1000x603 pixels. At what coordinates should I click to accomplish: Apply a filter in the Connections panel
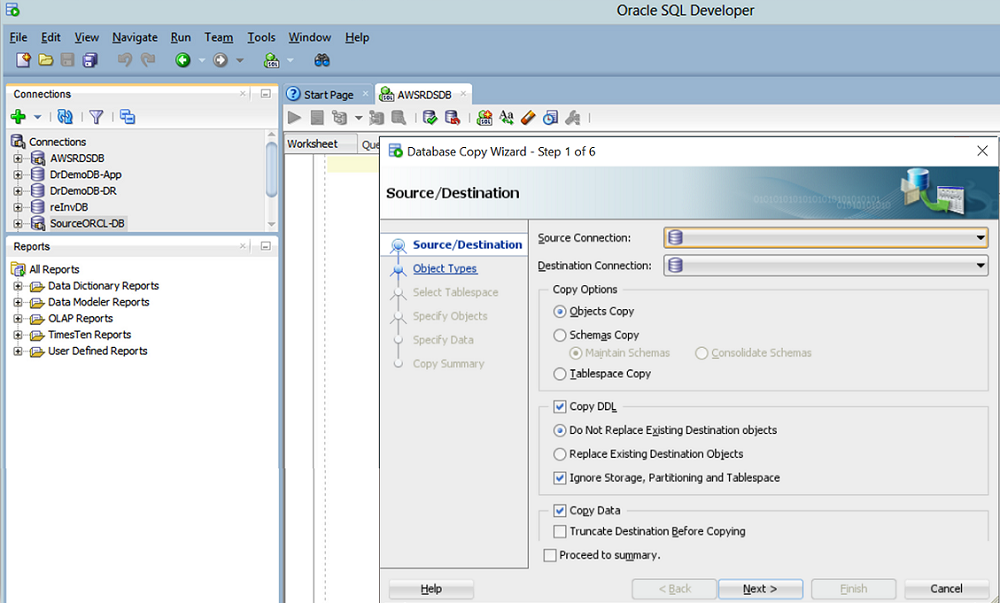pos(95,117)
